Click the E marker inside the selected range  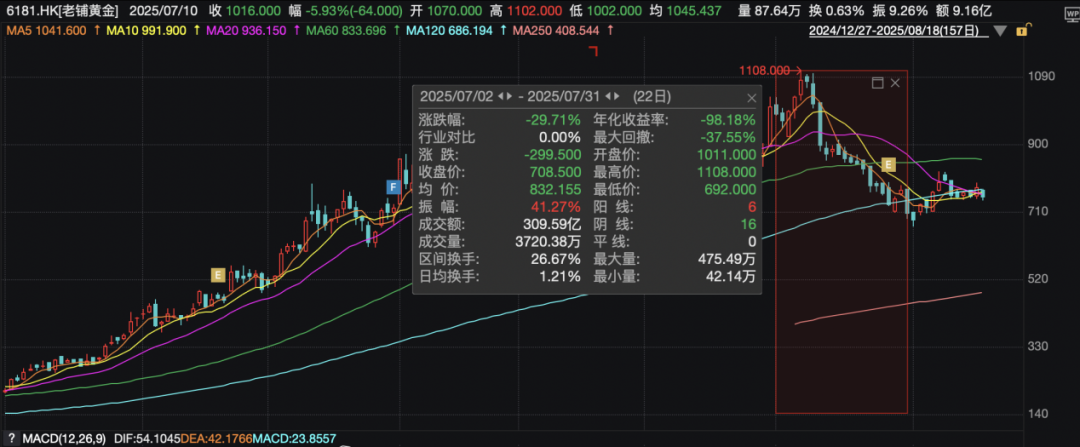pyautogui.click(x=888, y=165)
